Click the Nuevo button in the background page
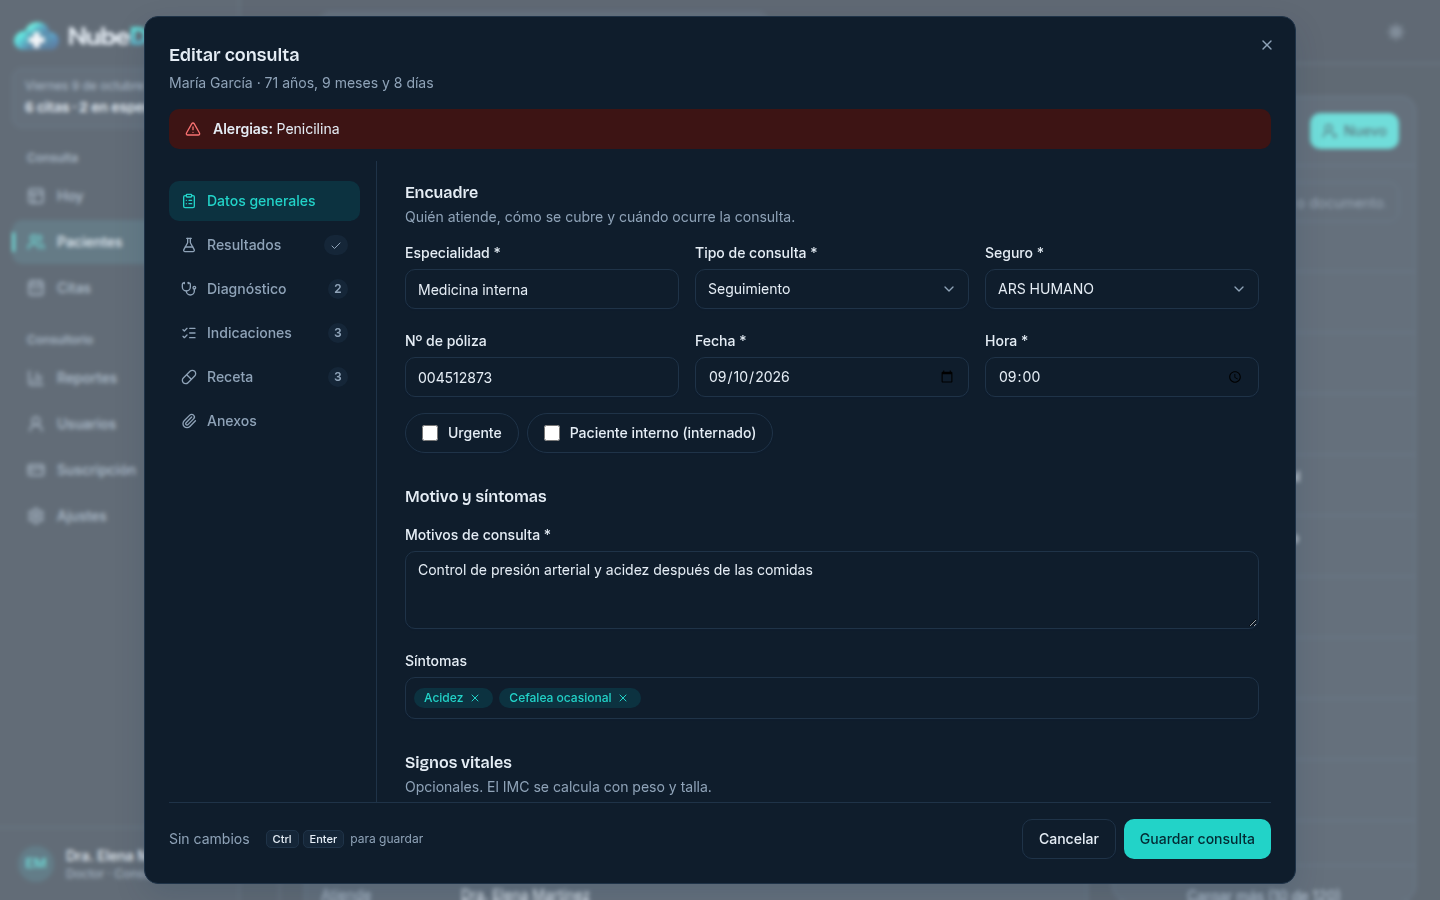The height and width of the screenshot is (900, 1440). click(1354, 131)
